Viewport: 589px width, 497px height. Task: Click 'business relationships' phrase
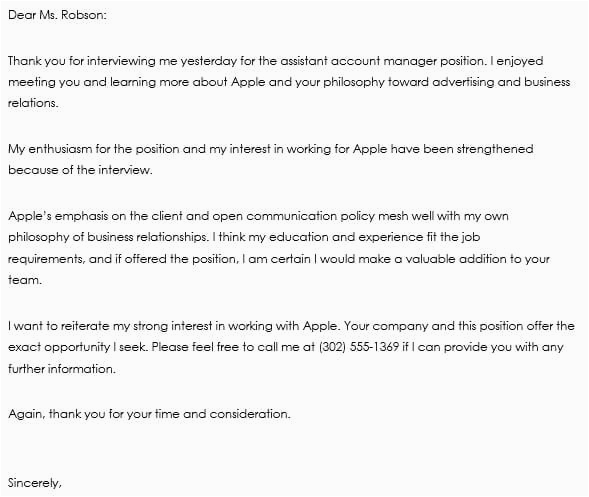pos(147,237)
